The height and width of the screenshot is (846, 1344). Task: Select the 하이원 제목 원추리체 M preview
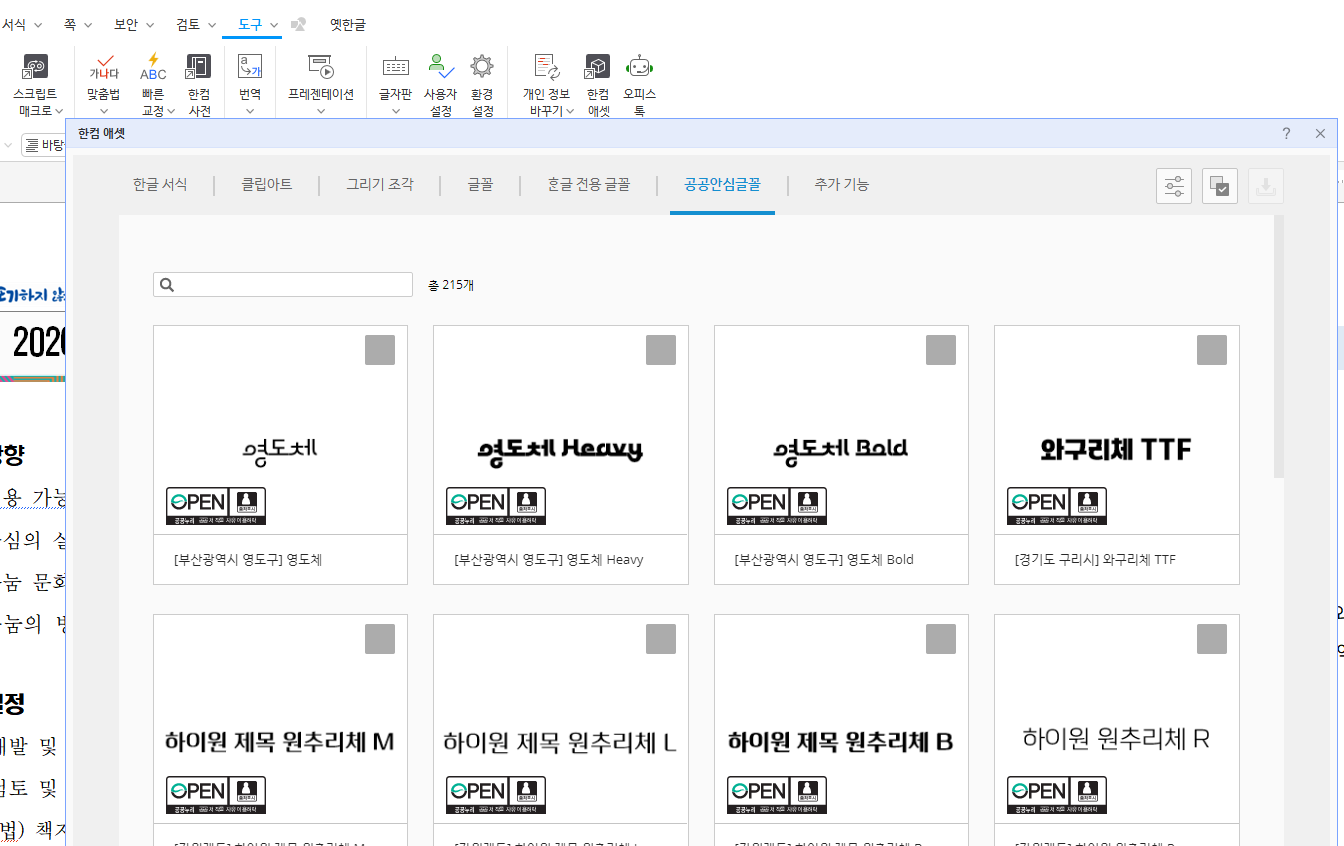pos(280,741)
